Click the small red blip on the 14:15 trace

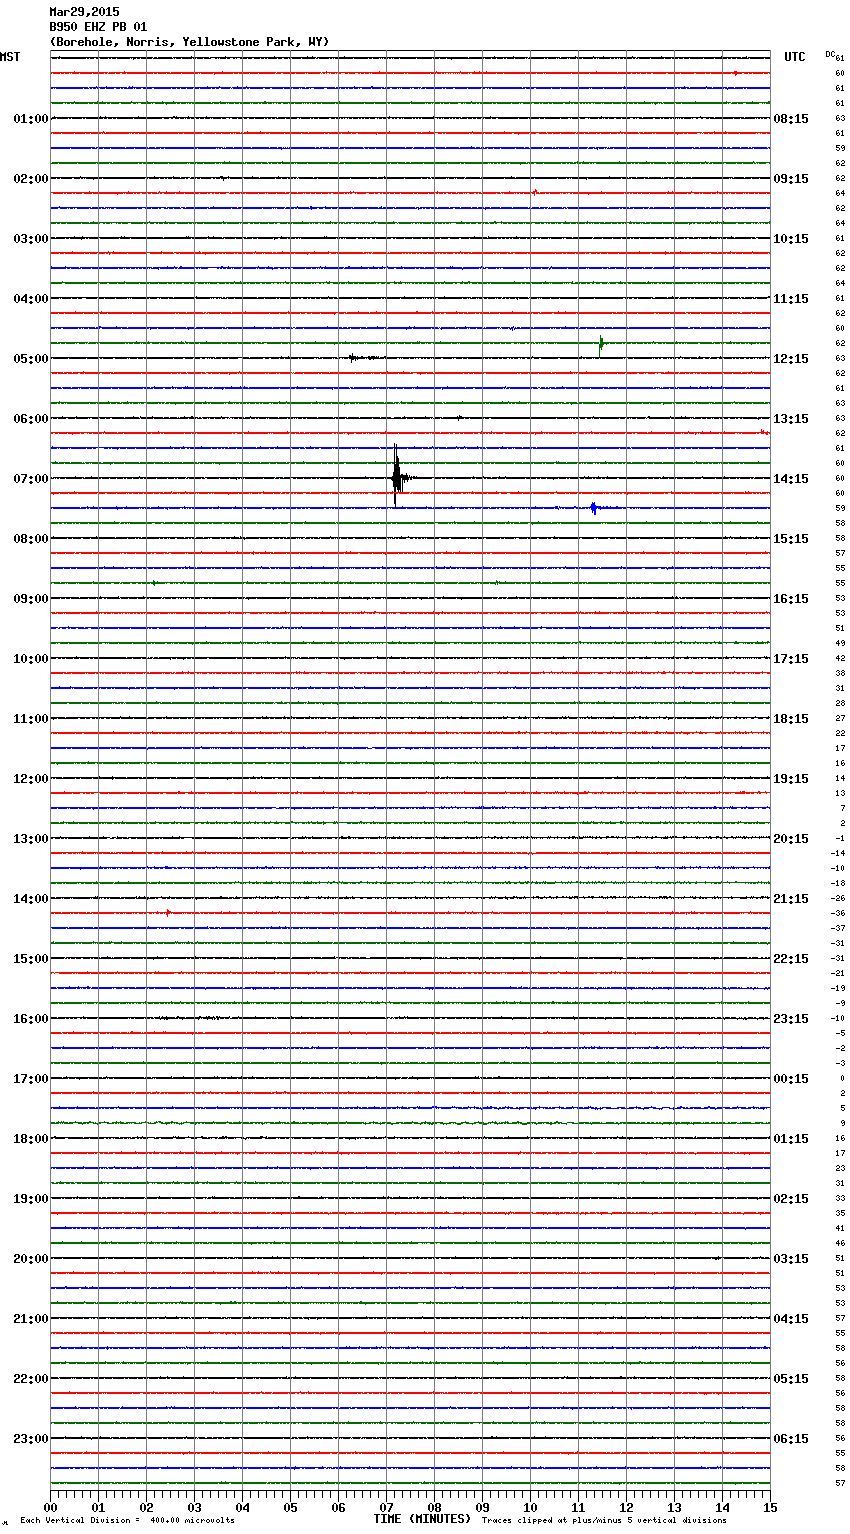pos(168,912)
